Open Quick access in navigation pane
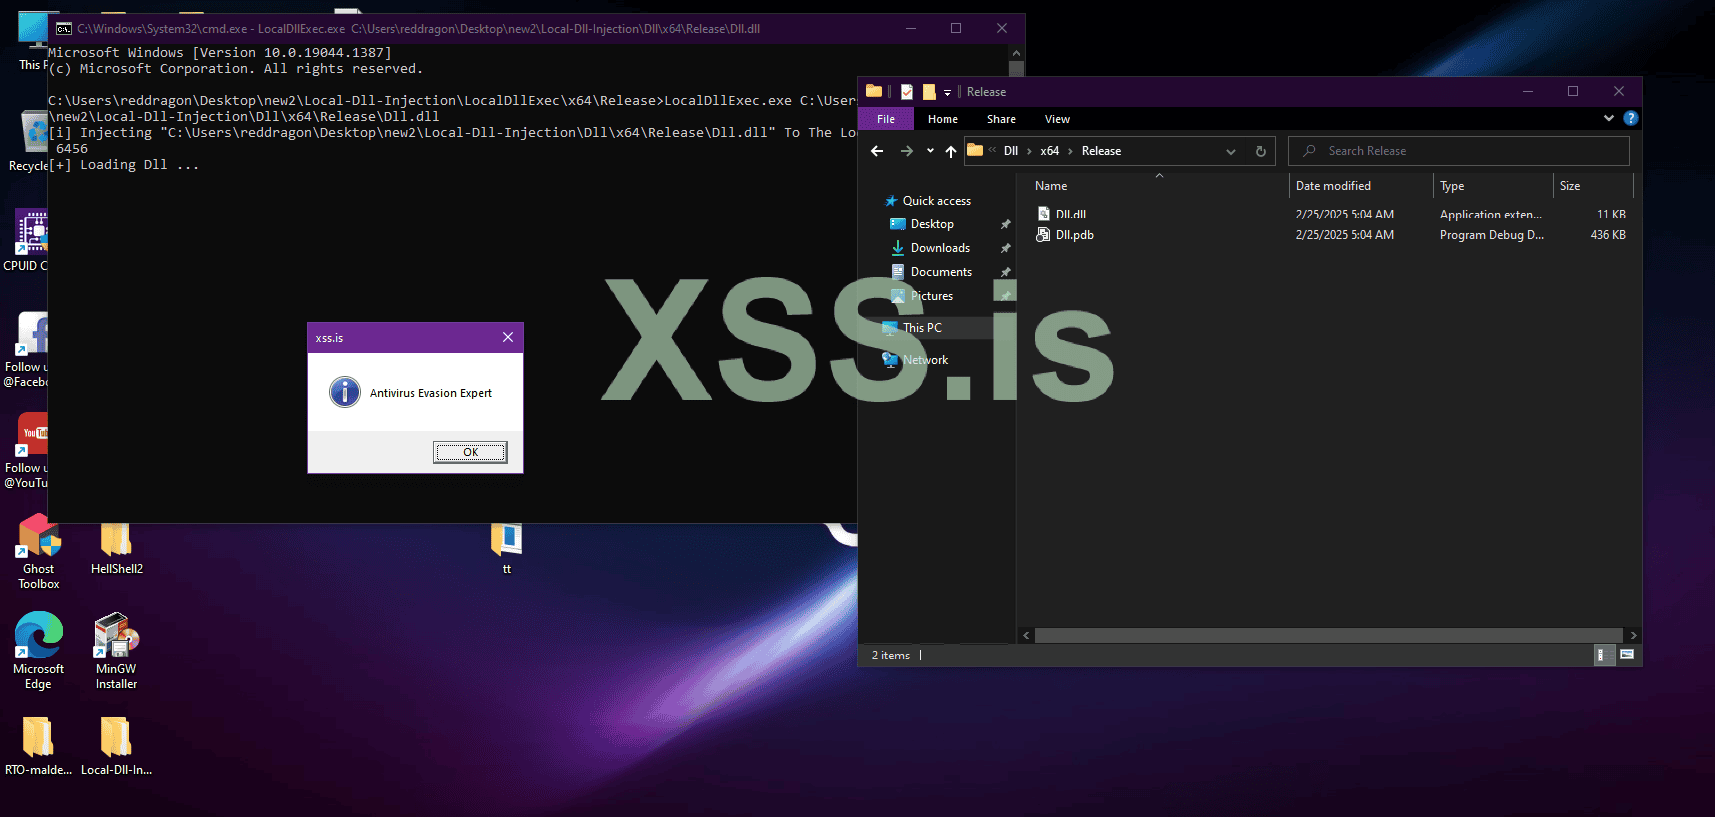Screen dimensions: 1715x817 pos(936,201)
